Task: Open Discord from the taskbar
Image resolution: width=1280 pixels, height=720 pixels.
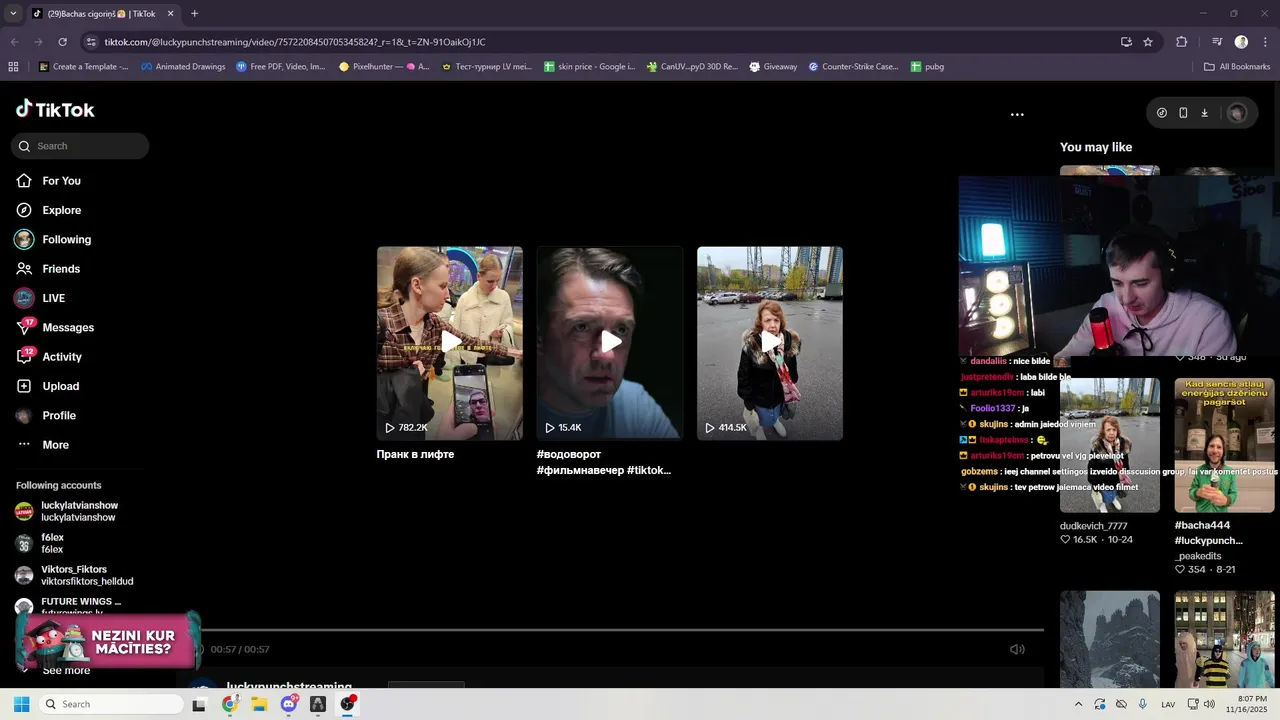Action: [289, 704]
